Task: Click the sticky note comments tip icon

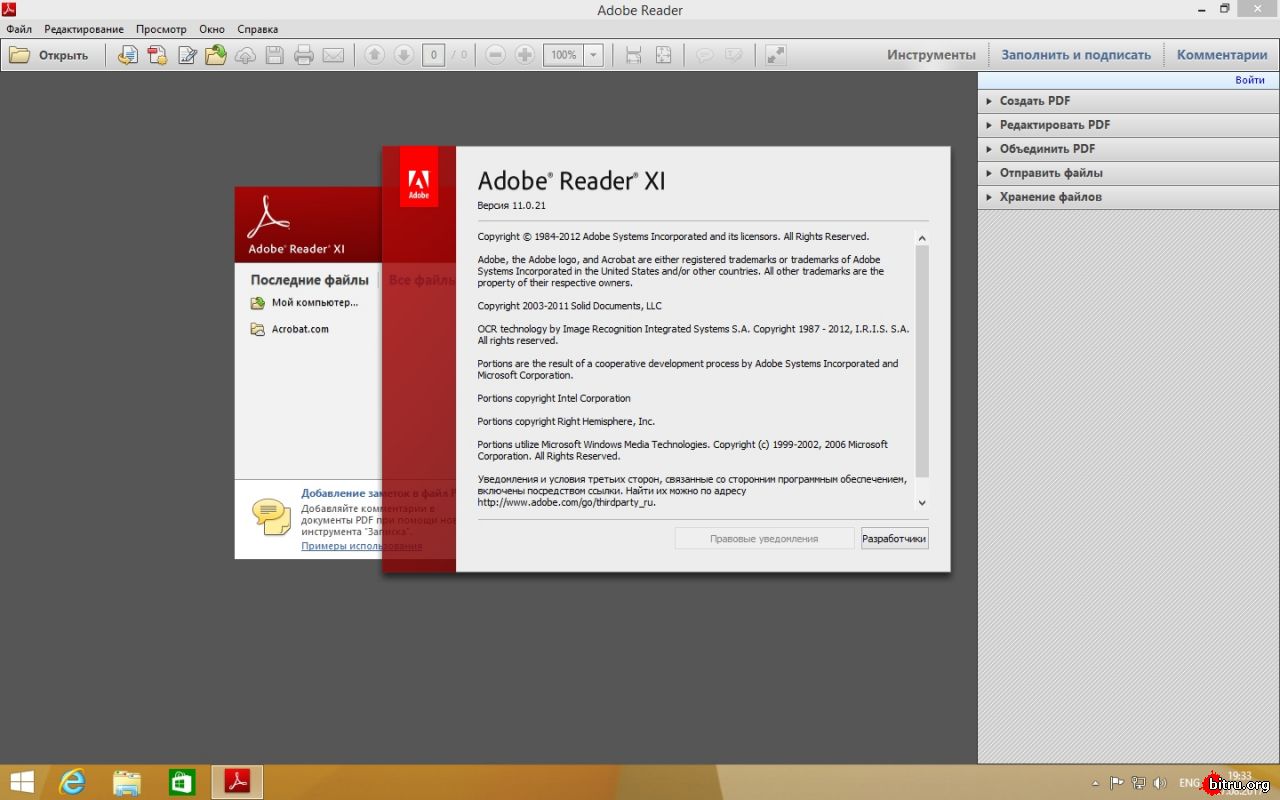Action: [271, 516]
